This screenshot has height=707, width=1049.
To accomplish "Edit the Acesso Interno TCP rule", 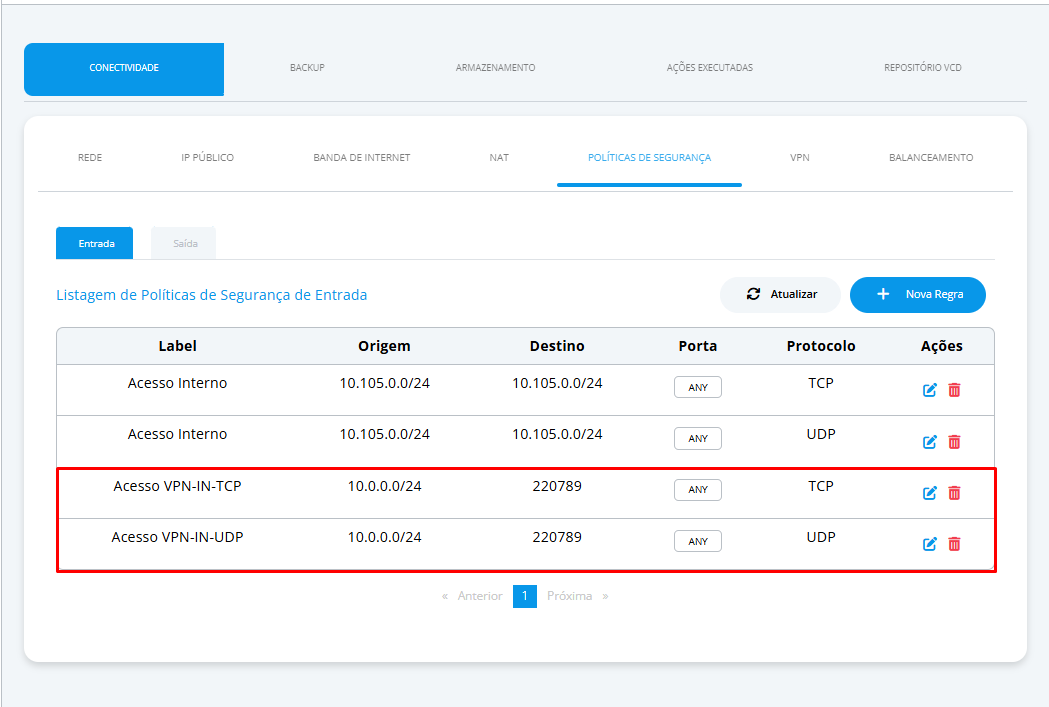I will pyautogui.click(x=929, y=390).
